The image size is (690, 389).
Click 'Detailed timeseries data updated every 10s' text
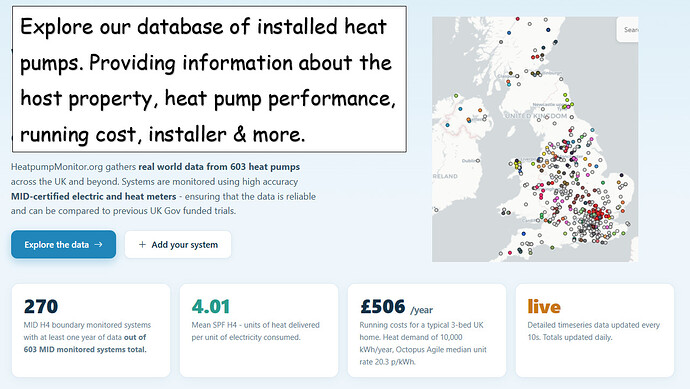(x=594, y=331)
